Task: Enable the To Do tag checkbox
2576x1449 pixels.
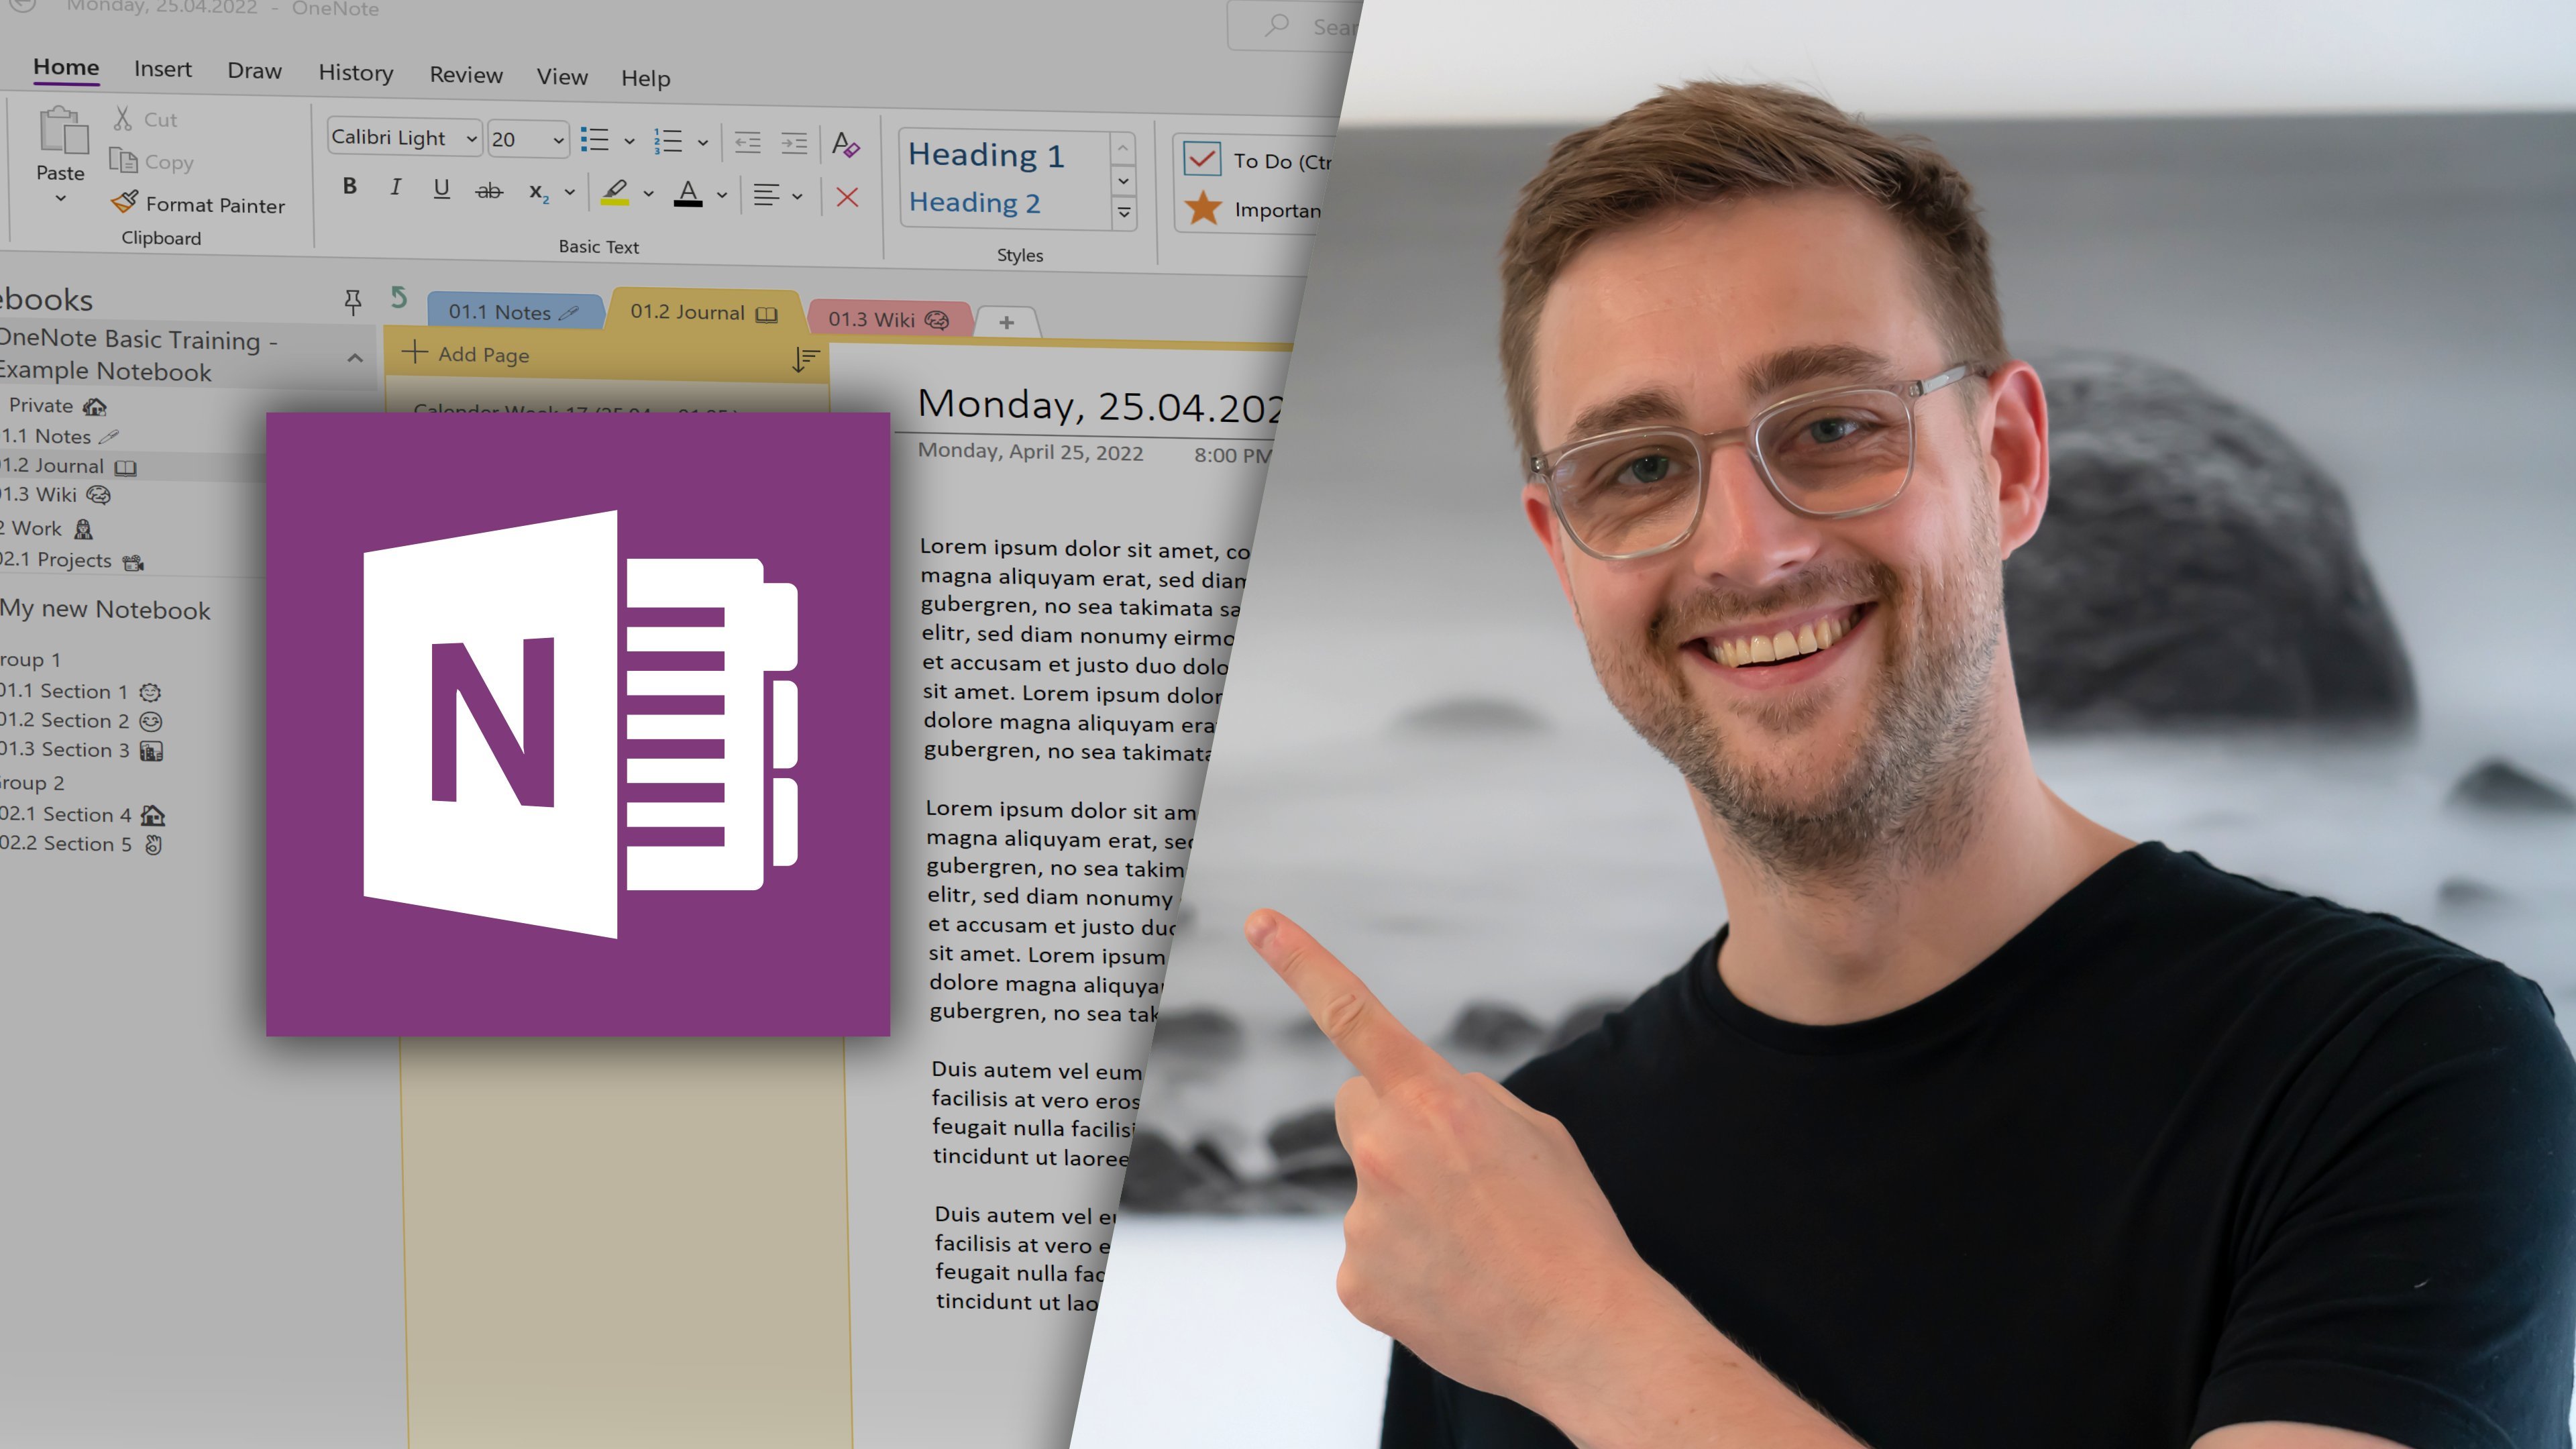Action: click(x=1203, y=158)
